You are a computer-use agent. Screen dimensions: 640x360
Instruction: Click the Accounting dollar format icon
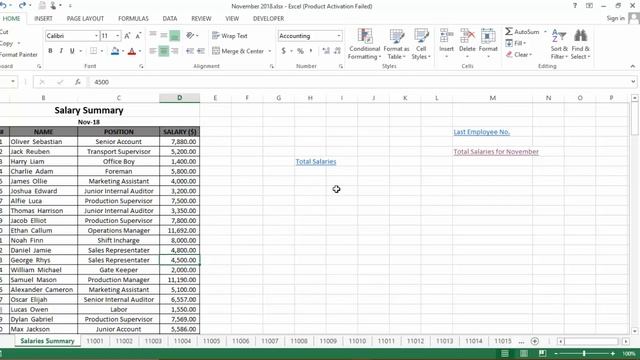coord(283,51)
